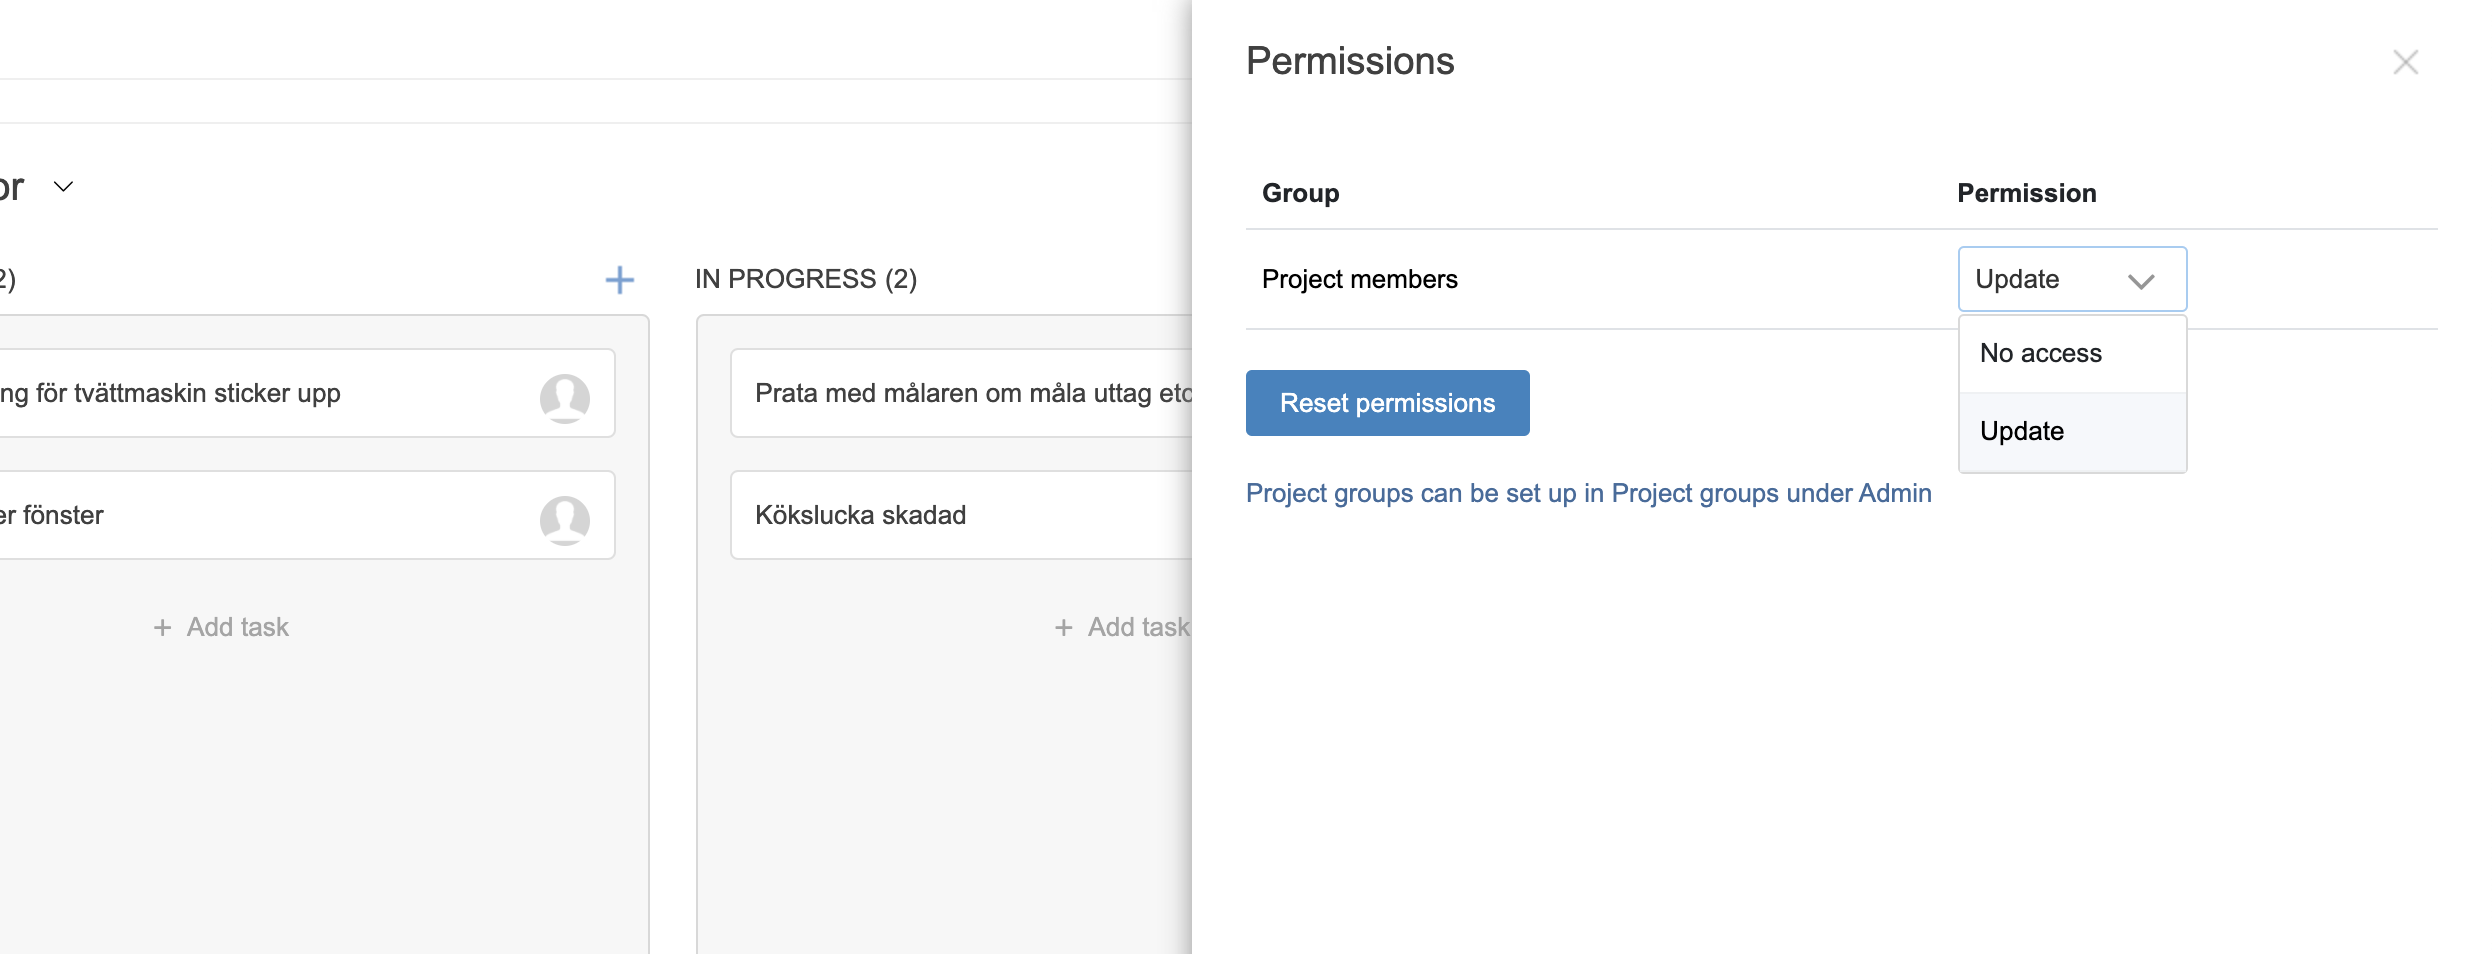The width and height of the screenshot is (2492, 954).
Task: Click Add task in the first column
Action: click(x=221, y=627)
